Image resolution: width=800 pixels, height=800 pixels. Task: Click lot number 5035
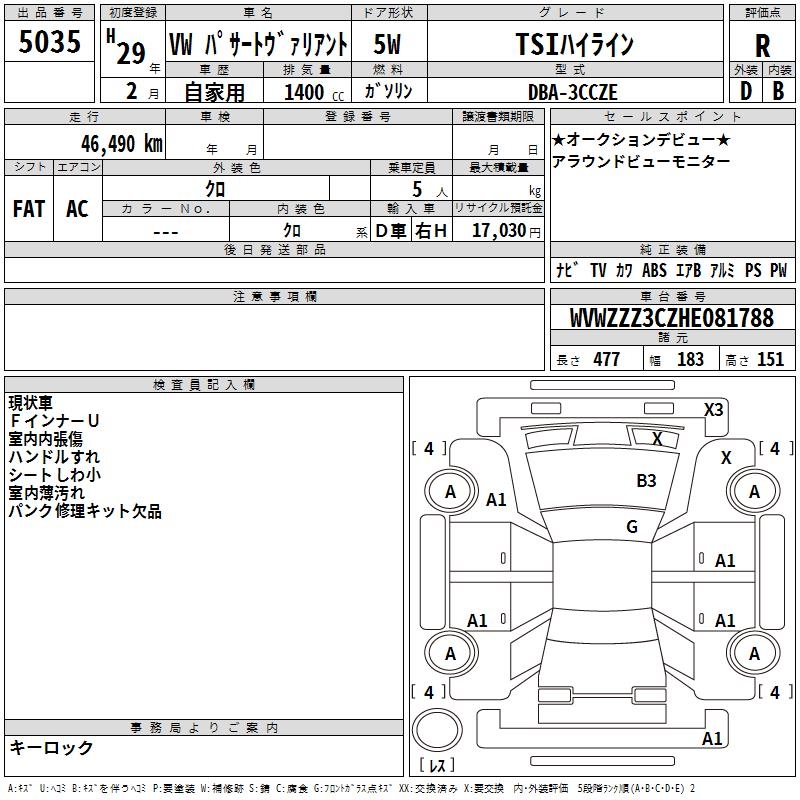(x=49, y=41)
